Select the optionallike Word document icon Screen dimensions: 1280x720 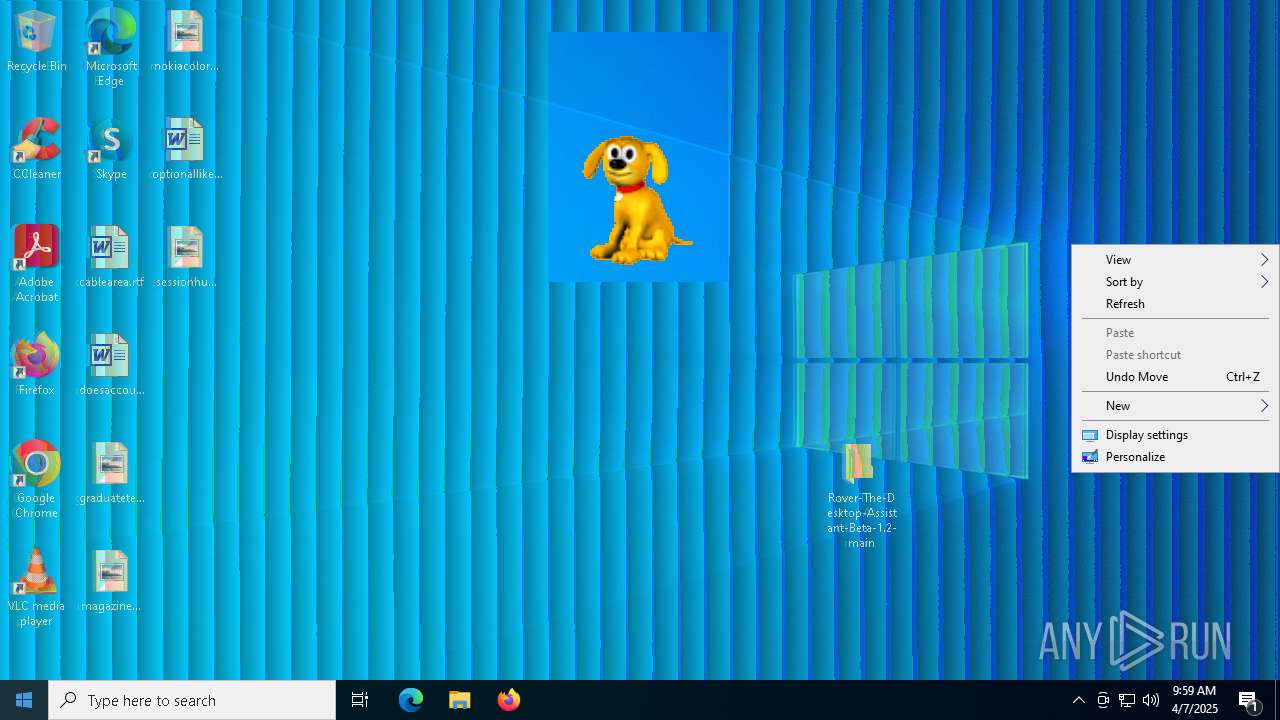(185, 150)
